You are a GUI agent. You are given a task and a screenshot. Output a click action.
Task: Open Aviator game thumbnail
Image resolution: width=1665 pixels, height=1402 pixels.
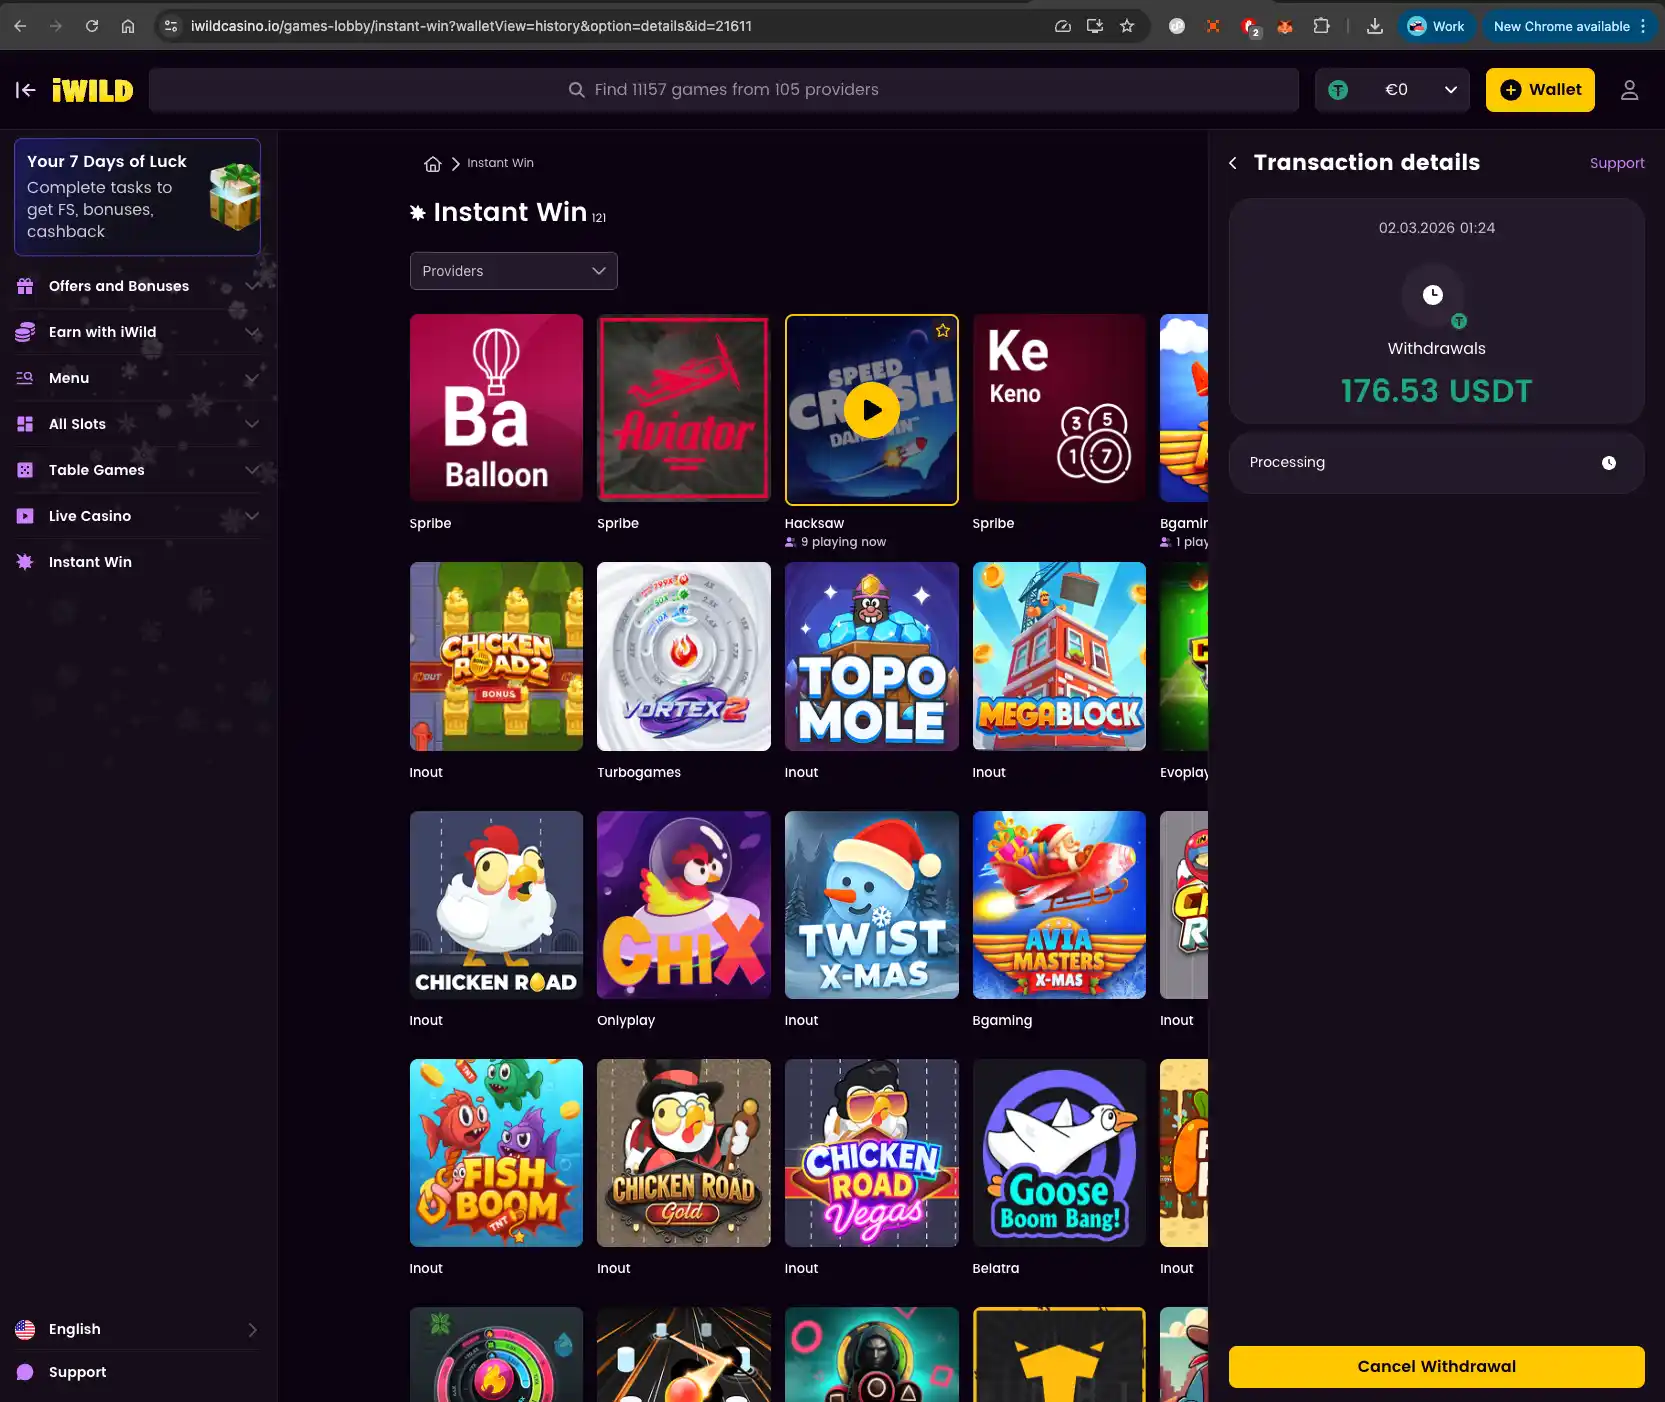684,408
